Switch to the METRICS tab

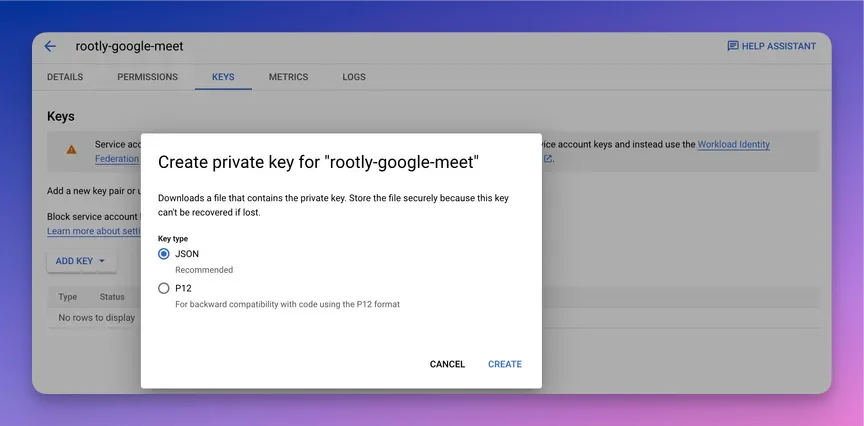coord(288,77)
